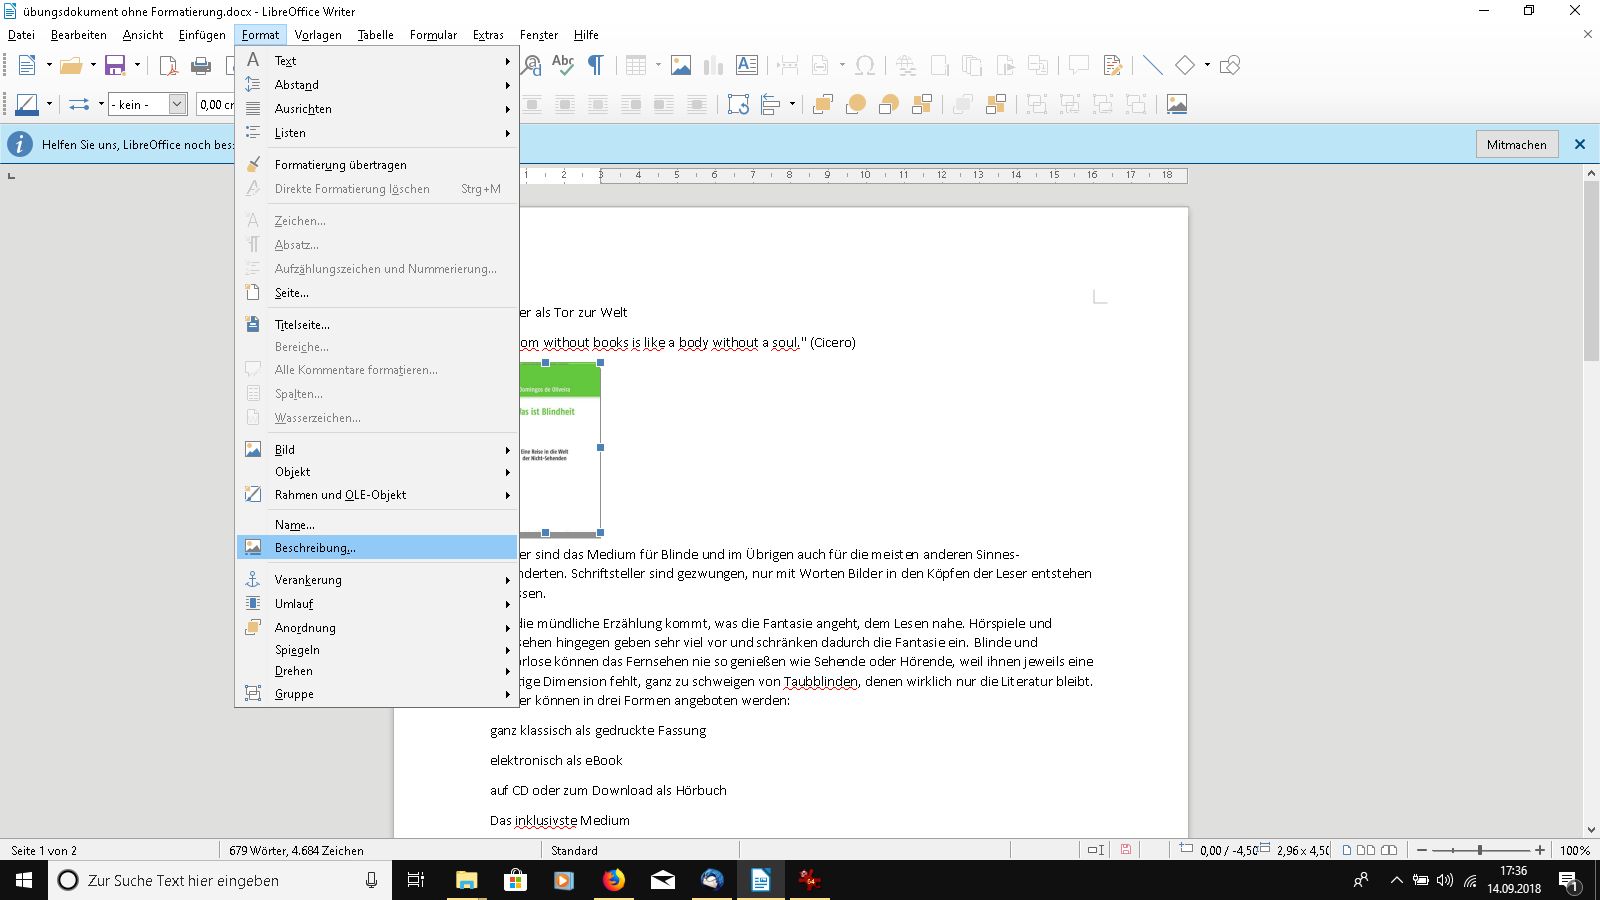
Task: Adjust the zoom slider in status bar
Action: point(1479,850)
